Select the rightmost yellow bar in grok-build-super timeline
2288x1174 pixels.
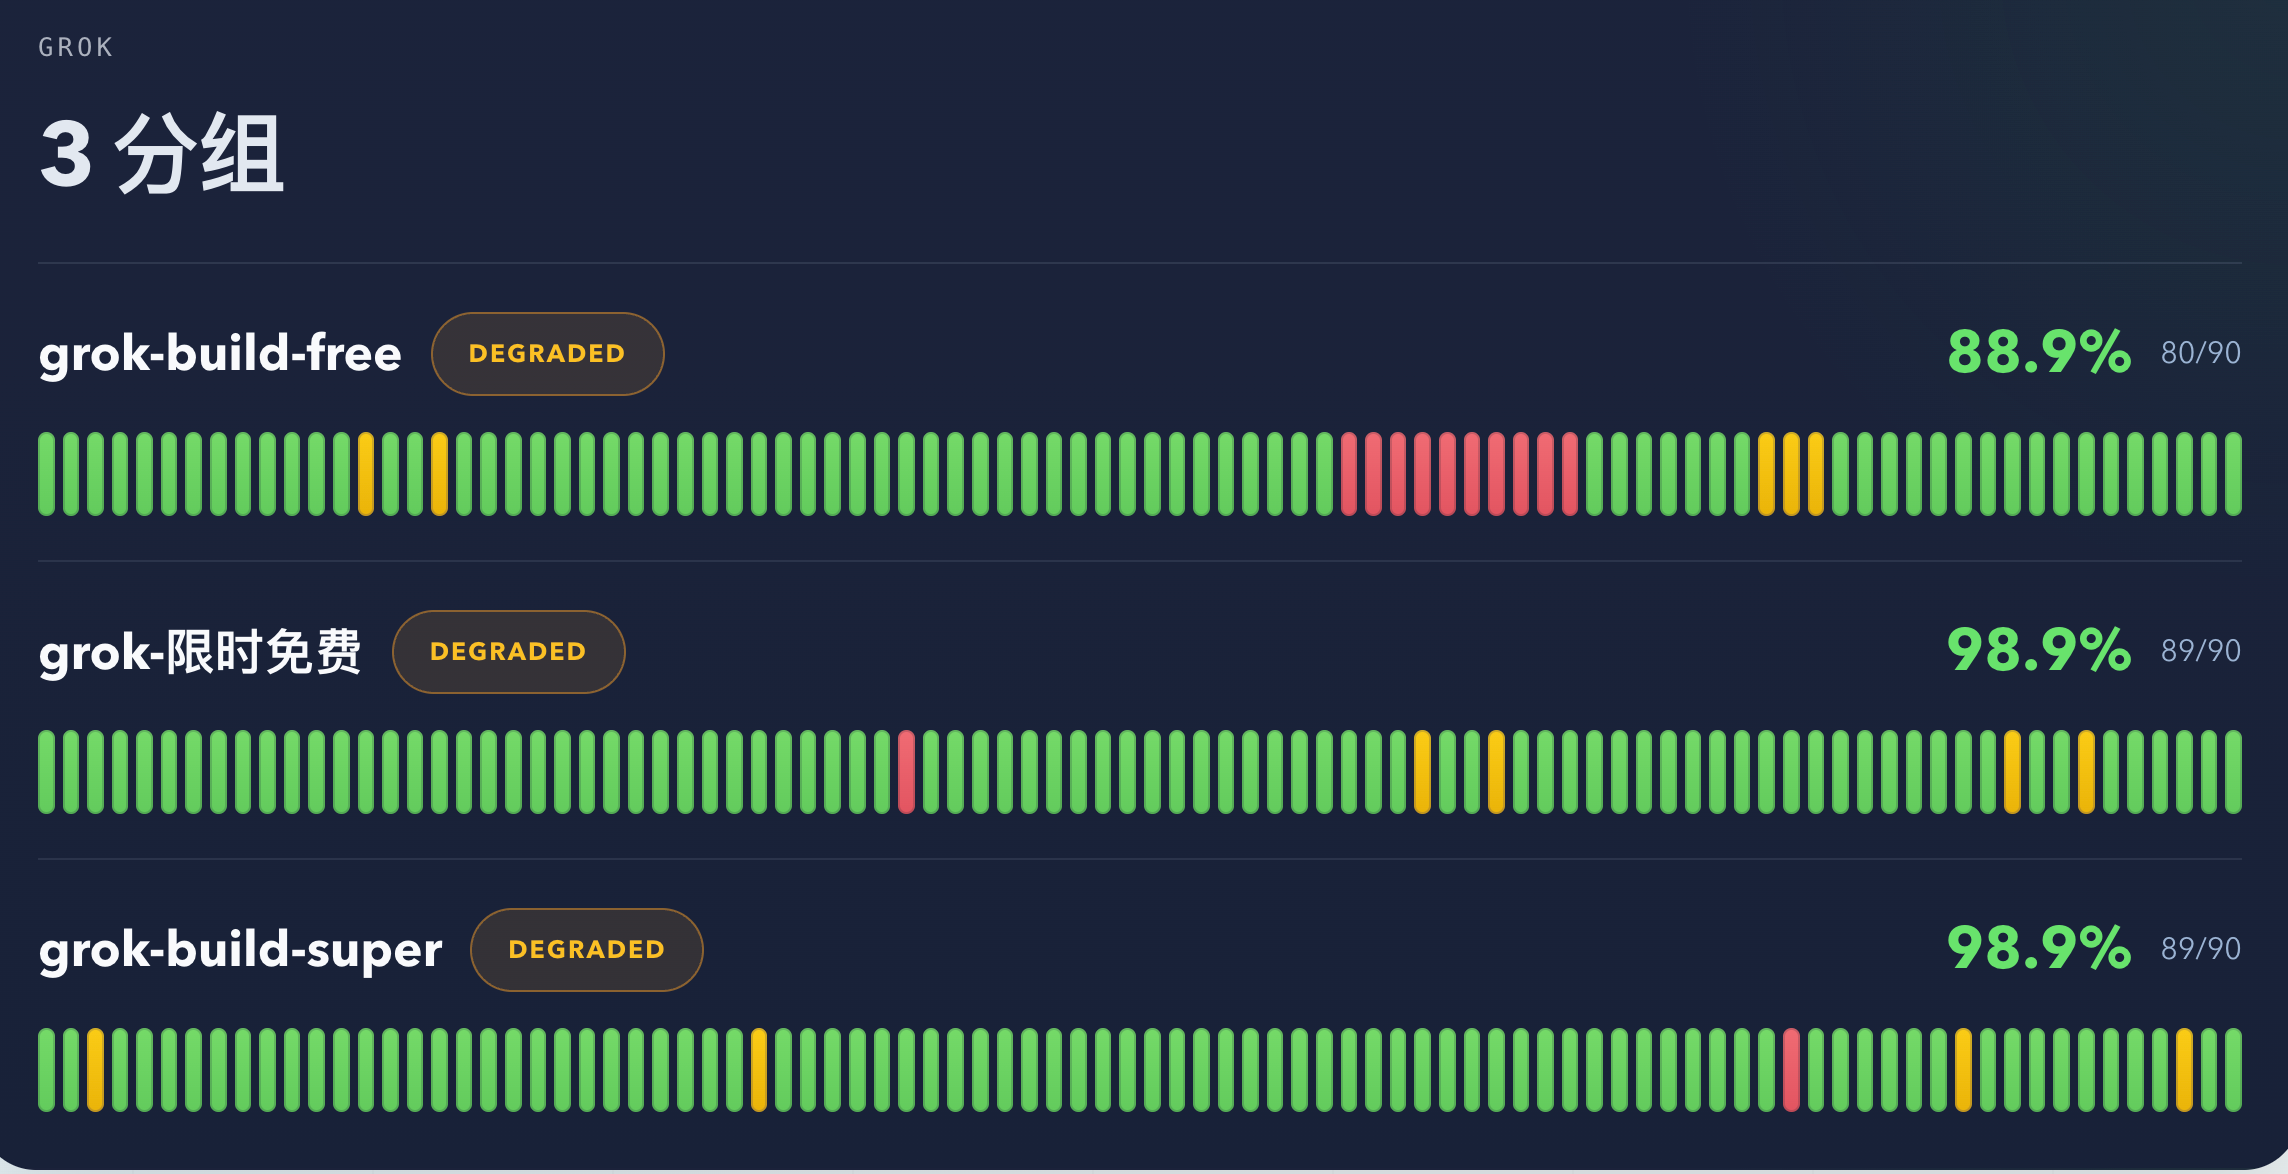pos(2185,1070)
